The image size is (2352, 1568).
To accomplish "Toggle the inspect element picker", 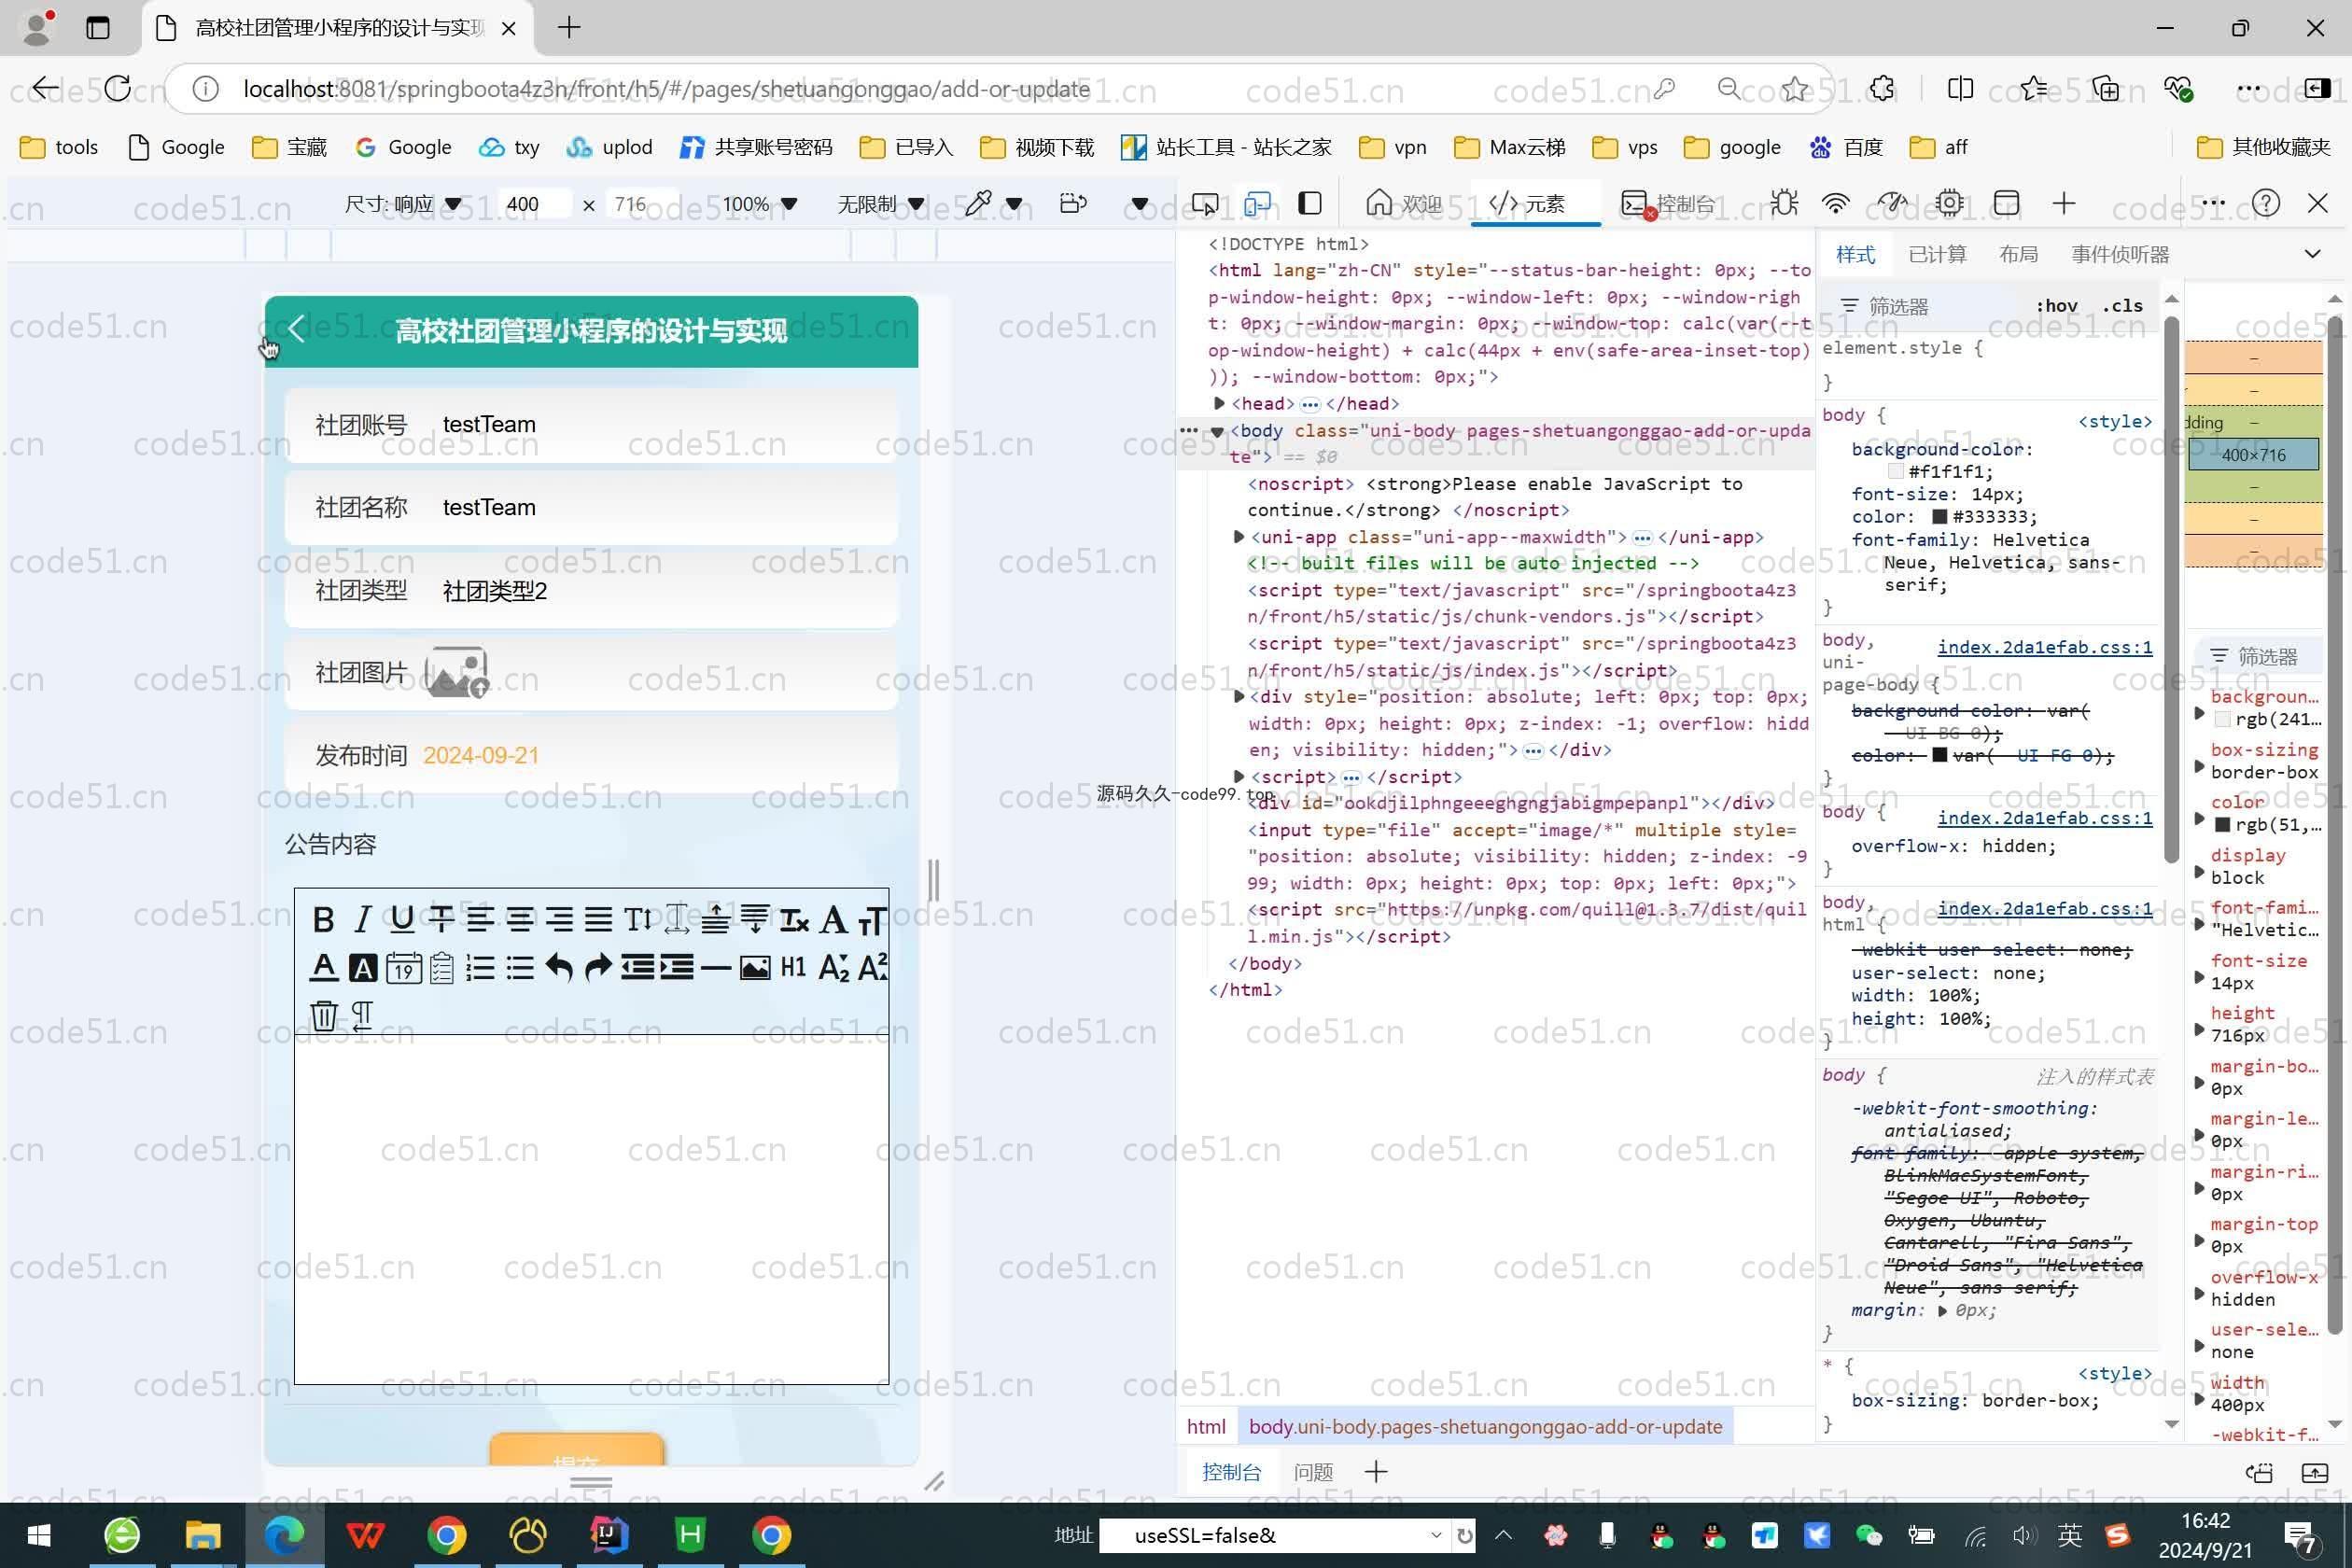I will (1205, 204).
